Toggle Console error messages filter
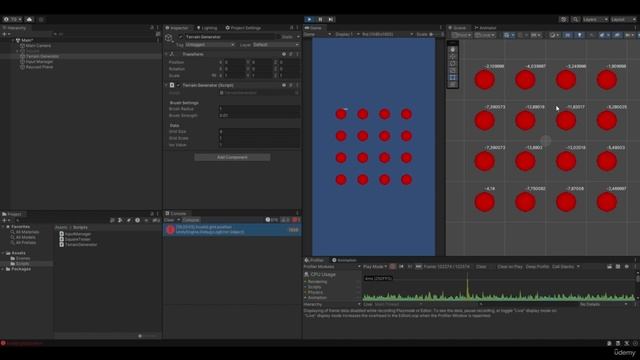This screenshot has height=360, width=640. 296,220
